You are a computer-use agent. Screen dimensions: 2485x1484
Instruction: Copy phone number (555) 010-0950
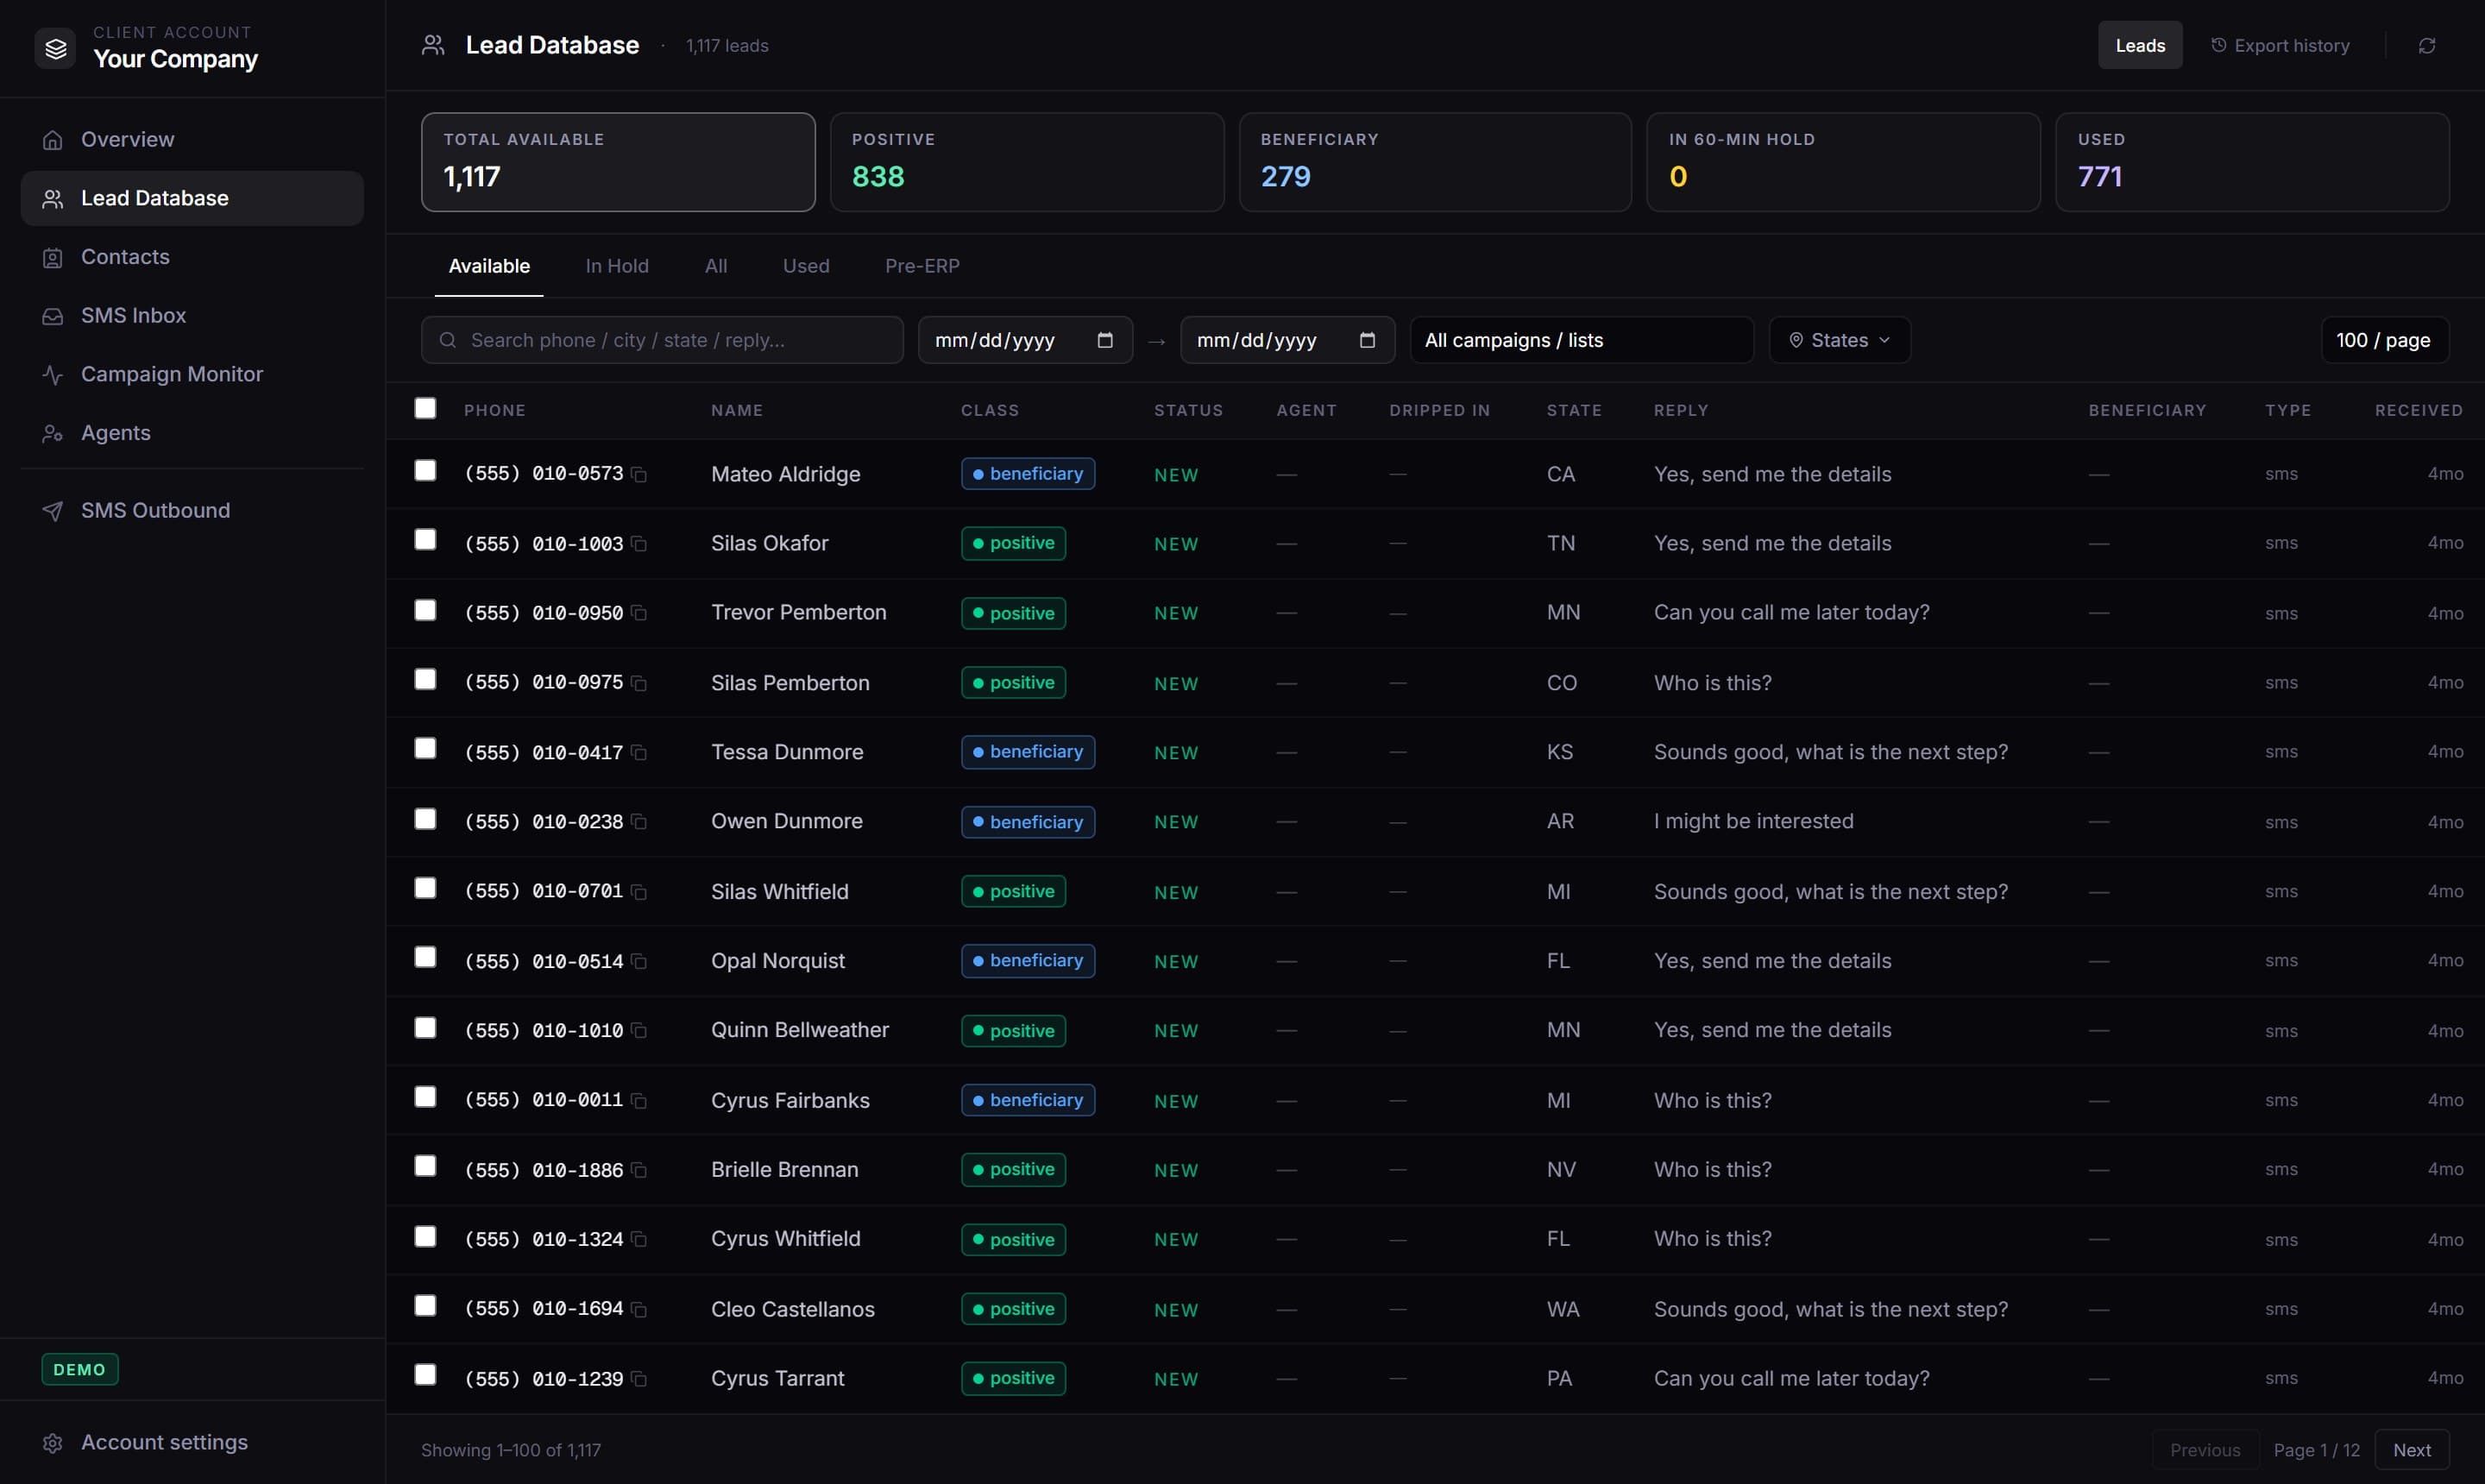[x=639, y=613]
